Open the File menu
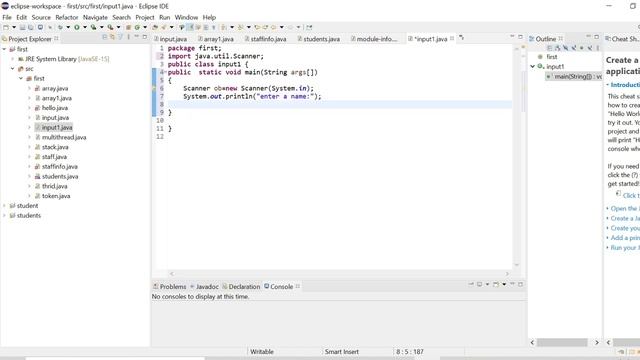 pos(7,17)
